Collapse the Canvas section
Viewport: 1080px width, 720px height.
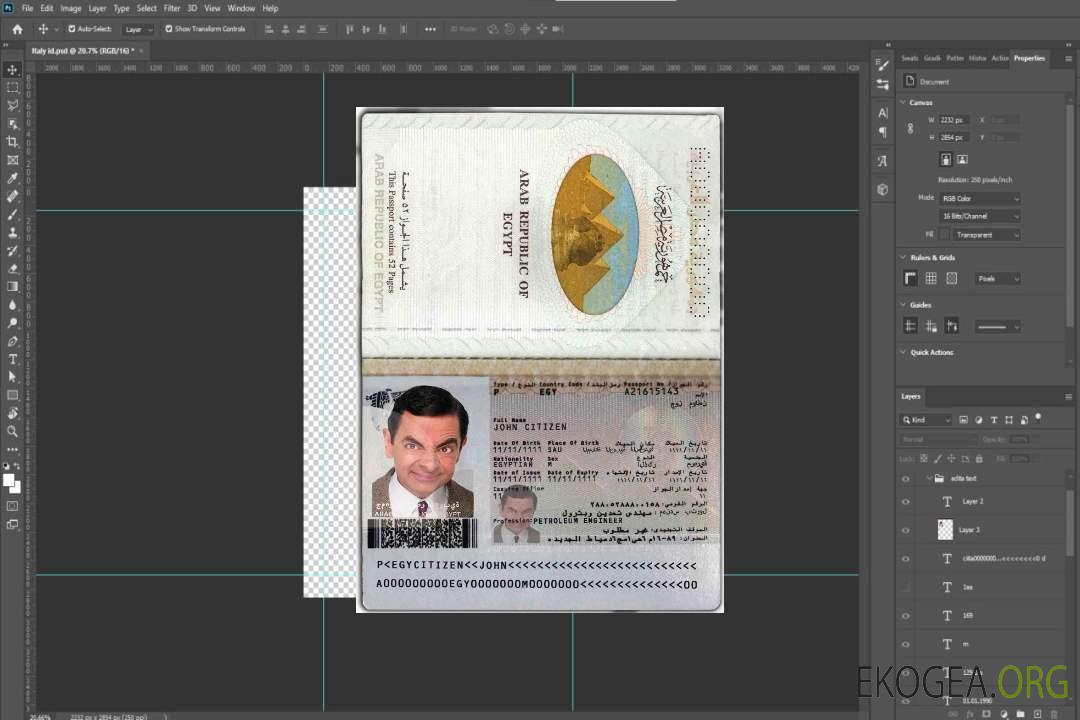903,103
